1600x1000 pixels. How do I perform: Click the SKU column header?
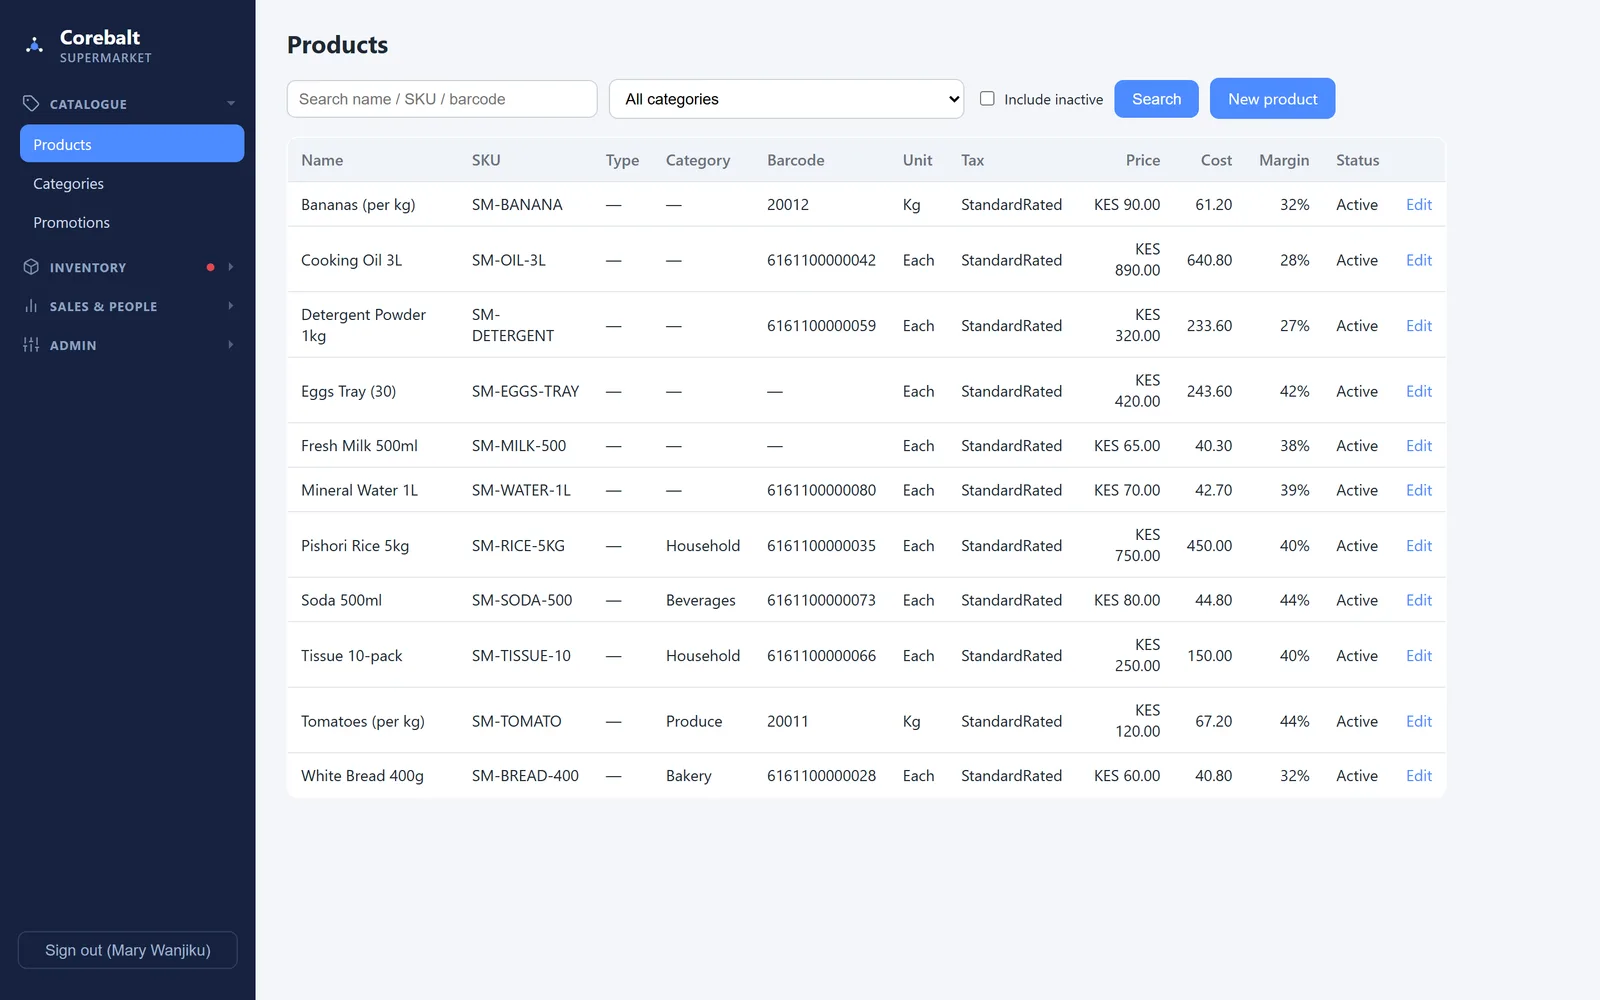486,160
